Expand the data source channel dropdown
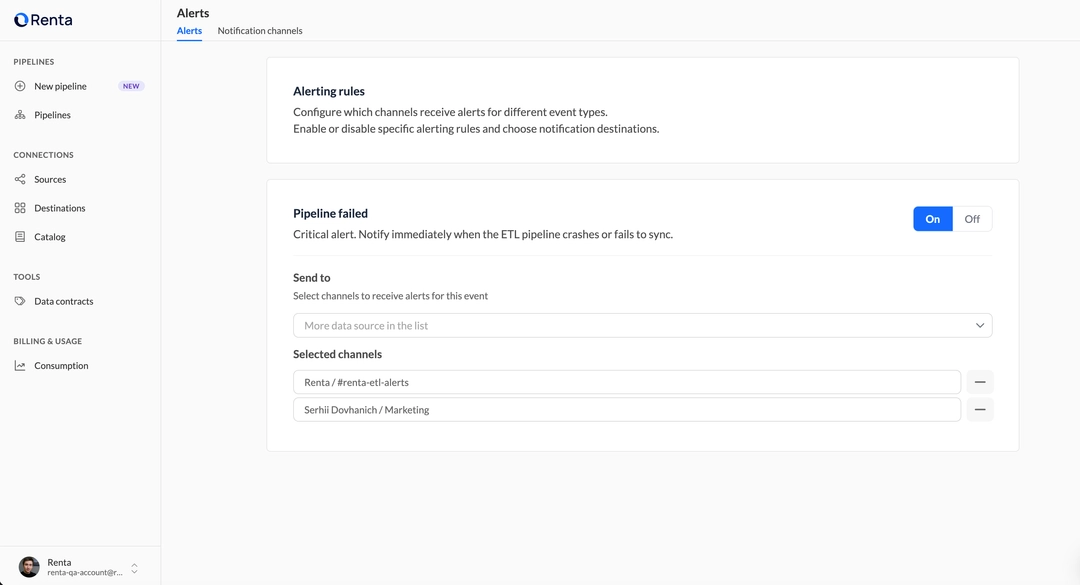 click(981, 325)
